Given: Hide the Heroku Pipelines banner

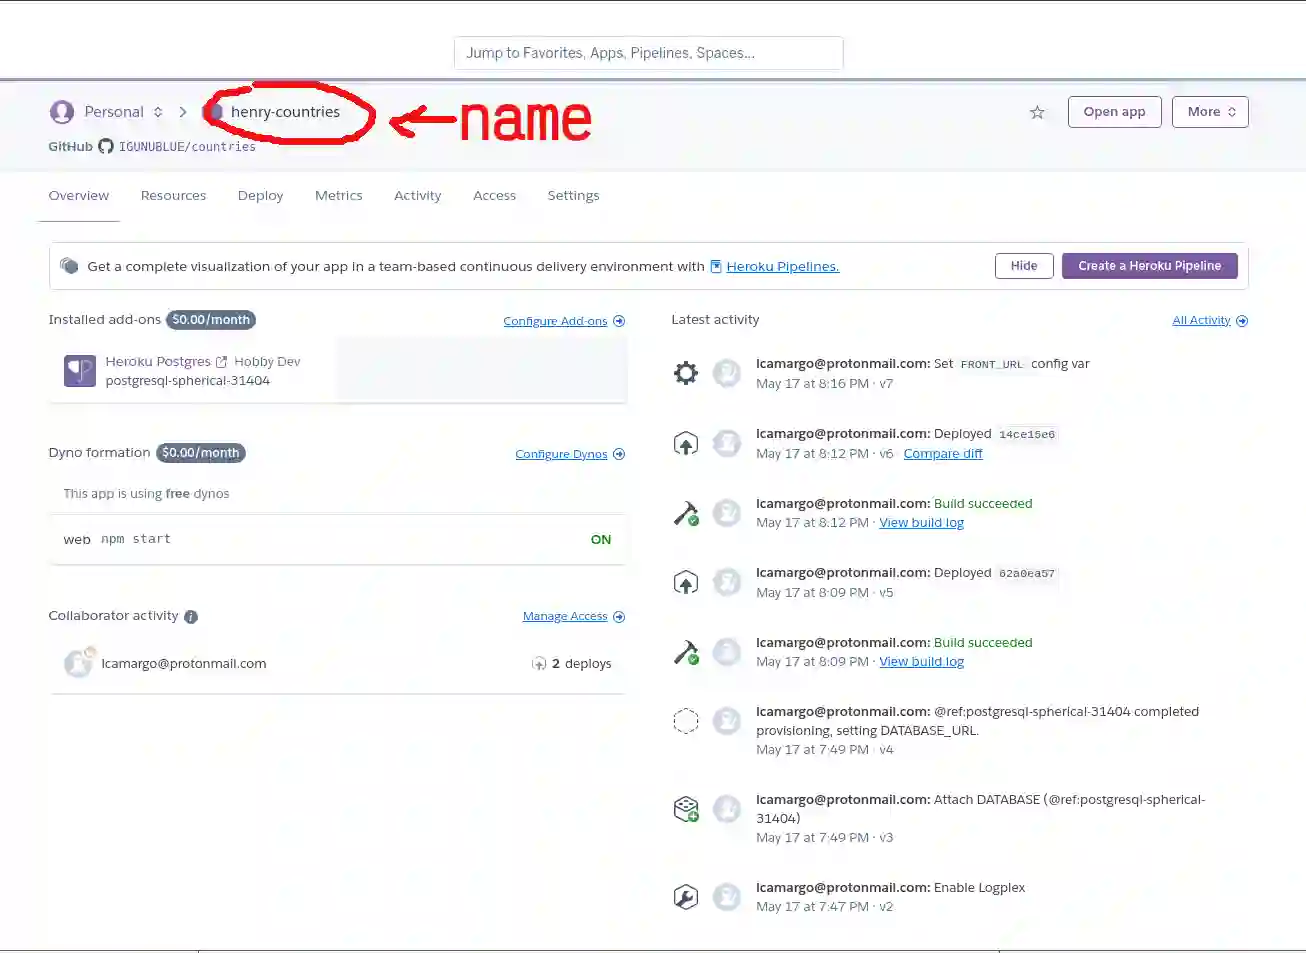Looking at the screenshot, I should 1024,266.
